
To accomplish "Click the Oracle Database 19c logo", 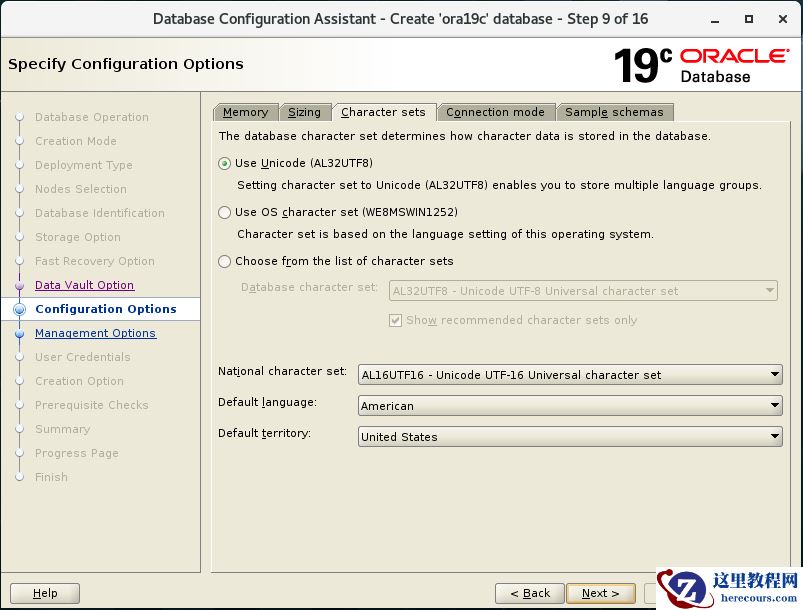I will [x=701, y=65].
